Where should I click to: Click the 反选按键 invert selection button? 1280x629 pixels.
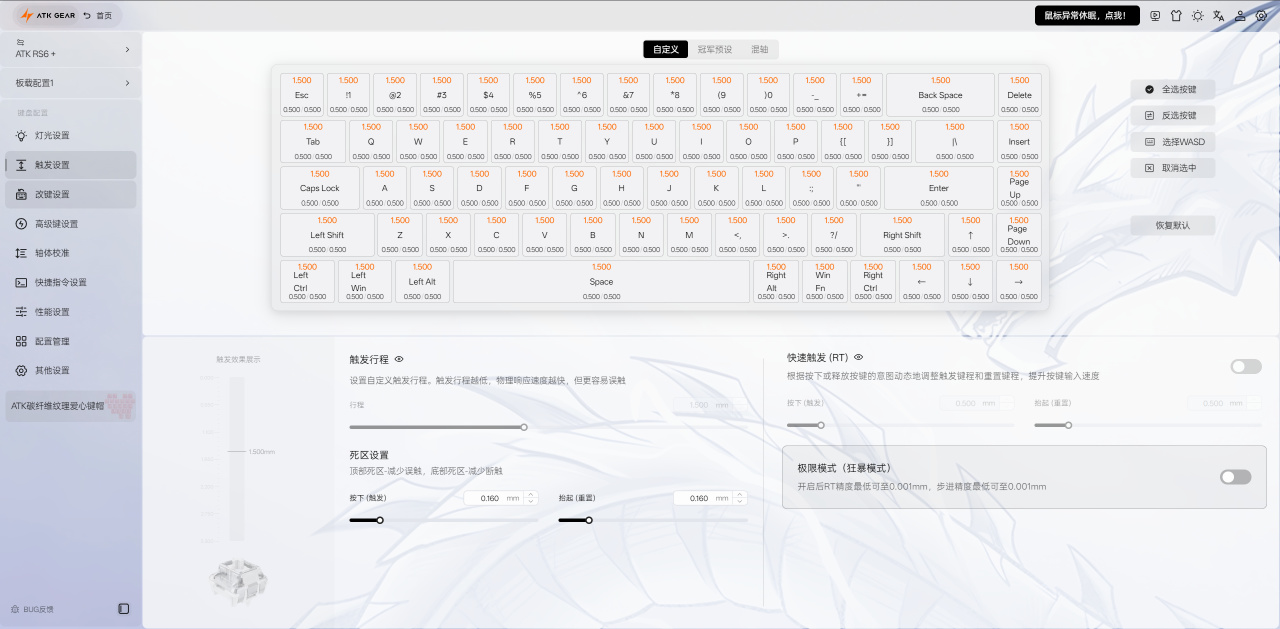(1173, 116)
